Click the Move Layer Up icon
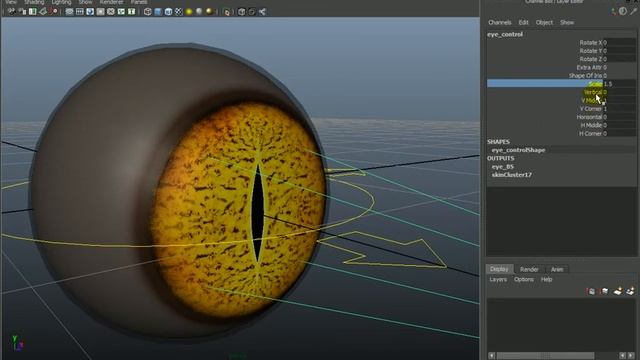This screenshot has width=640, height=360. pyautogui.click(x=591, y=291)
